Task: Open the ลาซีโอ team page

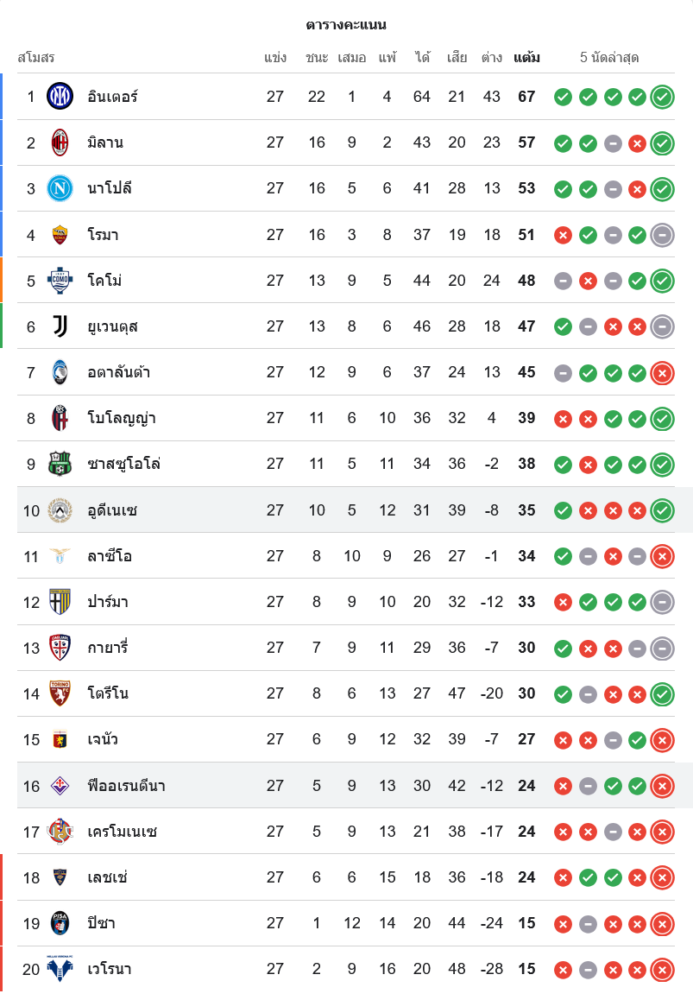Action: pyautogui.click(x=109, y=556)
